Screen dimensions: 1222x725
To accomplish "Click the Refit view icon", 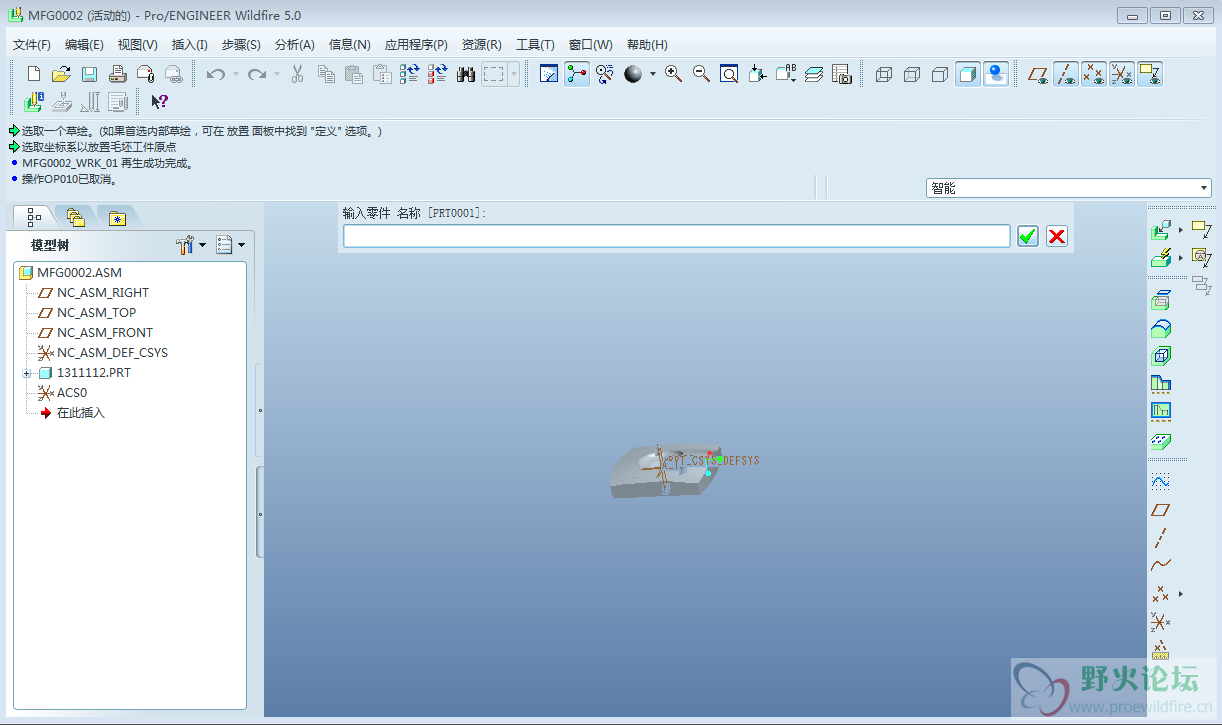I will coord(730,74).
